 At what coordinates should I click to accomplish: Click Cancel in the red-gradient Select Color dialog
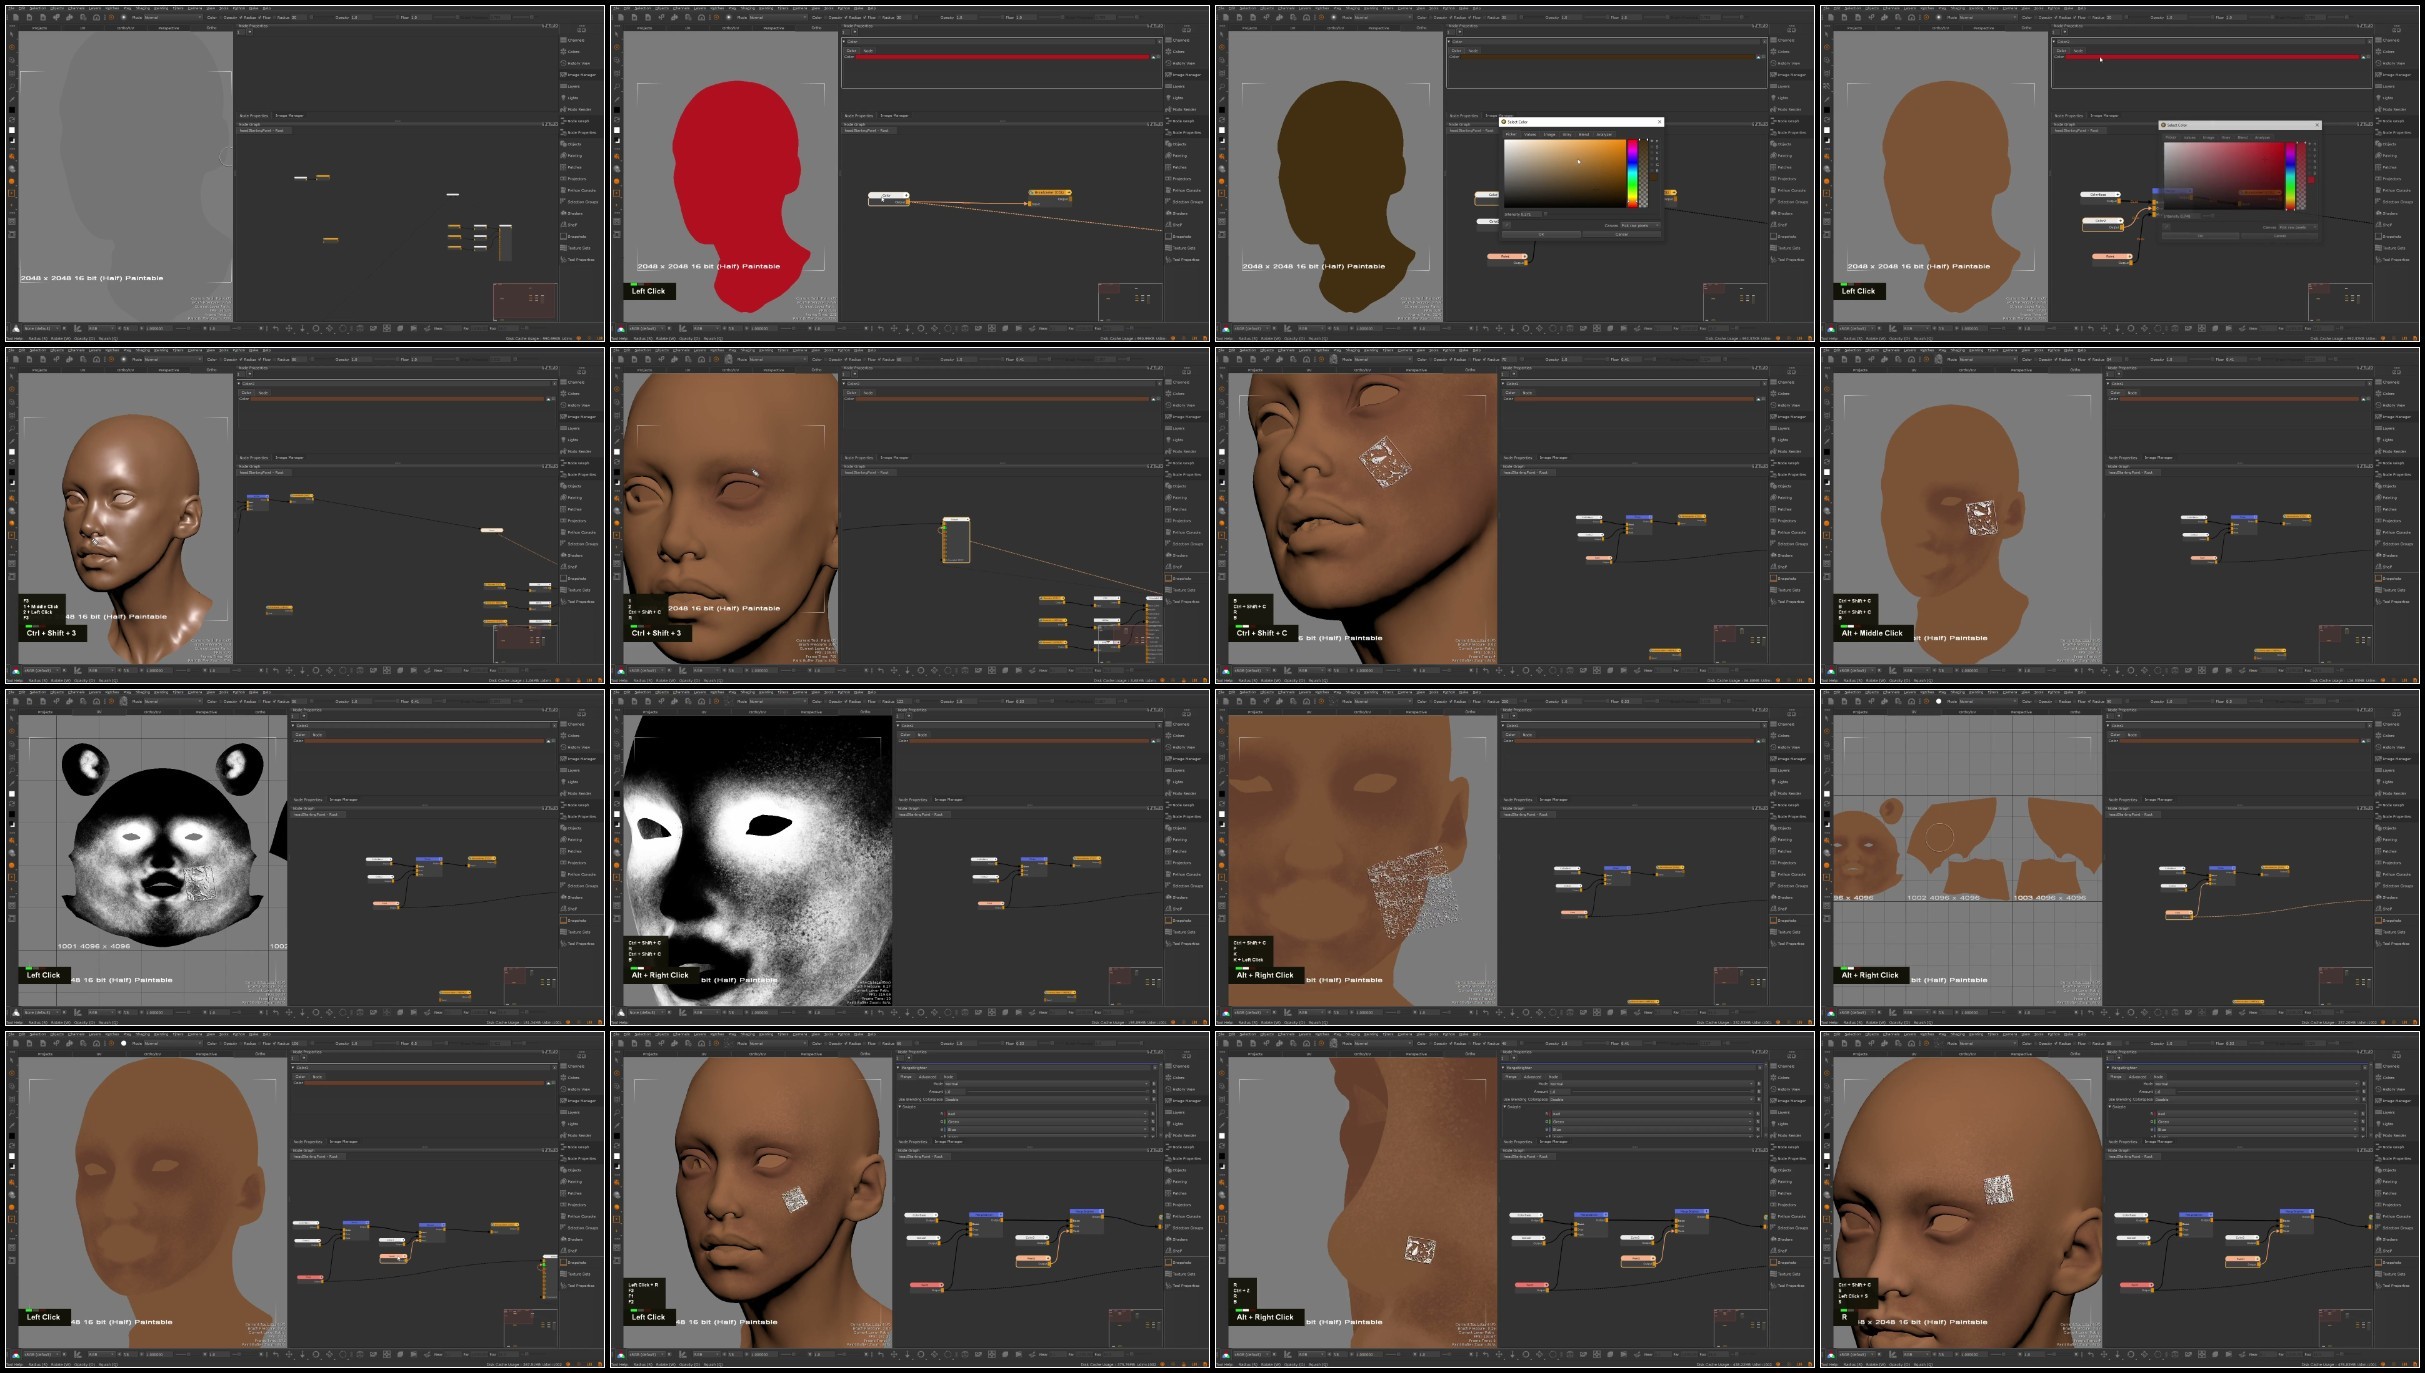2280,236
